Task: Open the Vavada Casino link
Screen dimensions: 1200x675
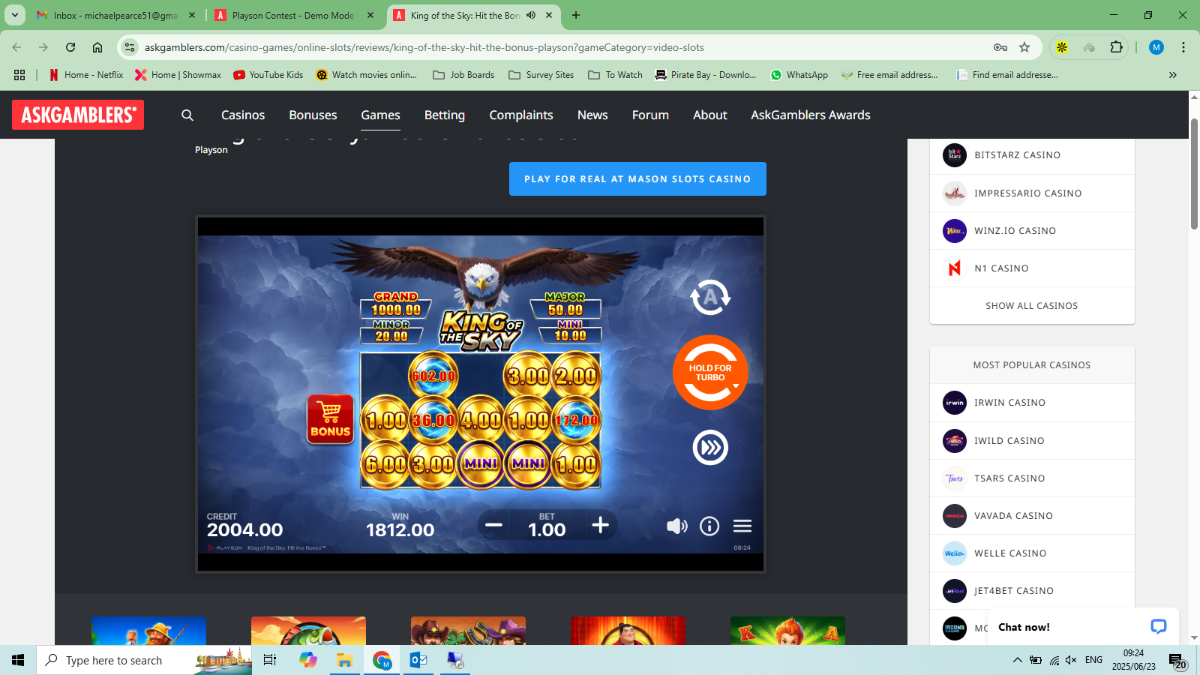Action: [1016, 516]
